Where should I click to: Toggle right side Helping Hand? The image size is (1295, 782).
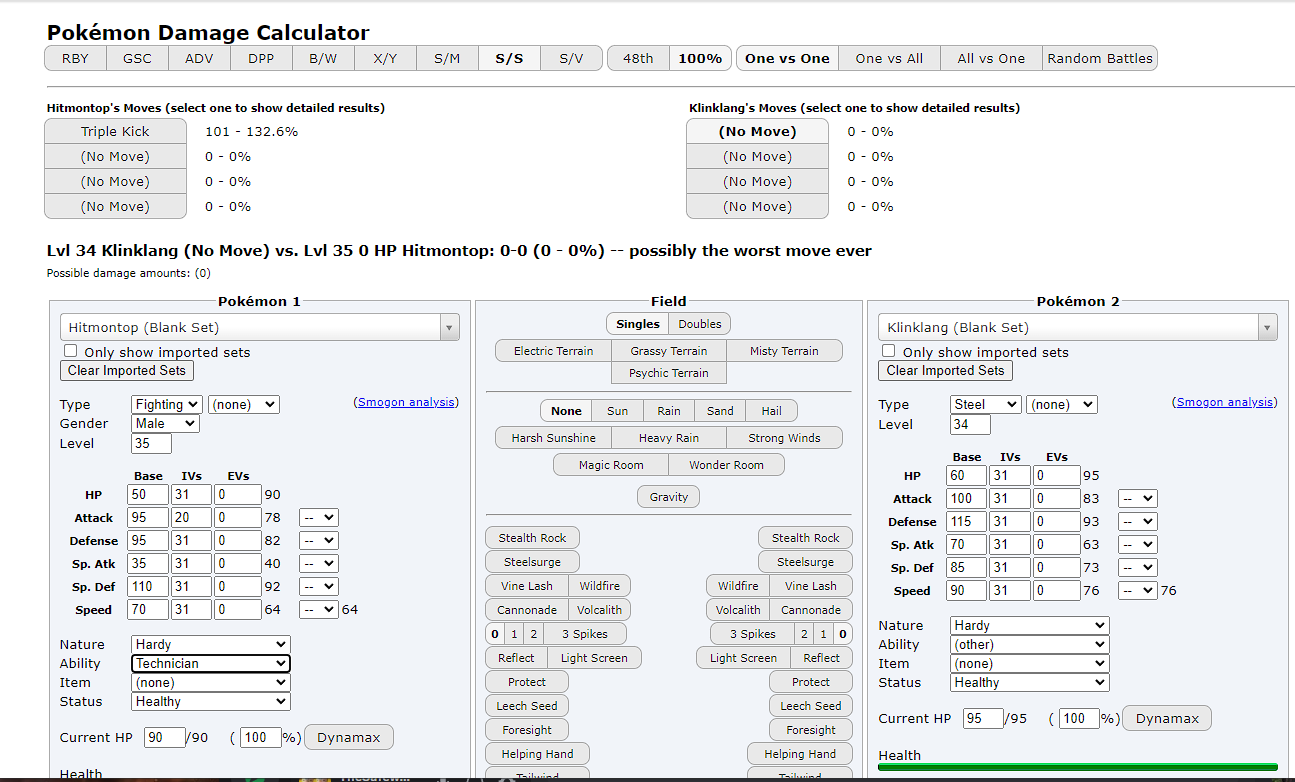pyautogui.click(x=800, y=754)
